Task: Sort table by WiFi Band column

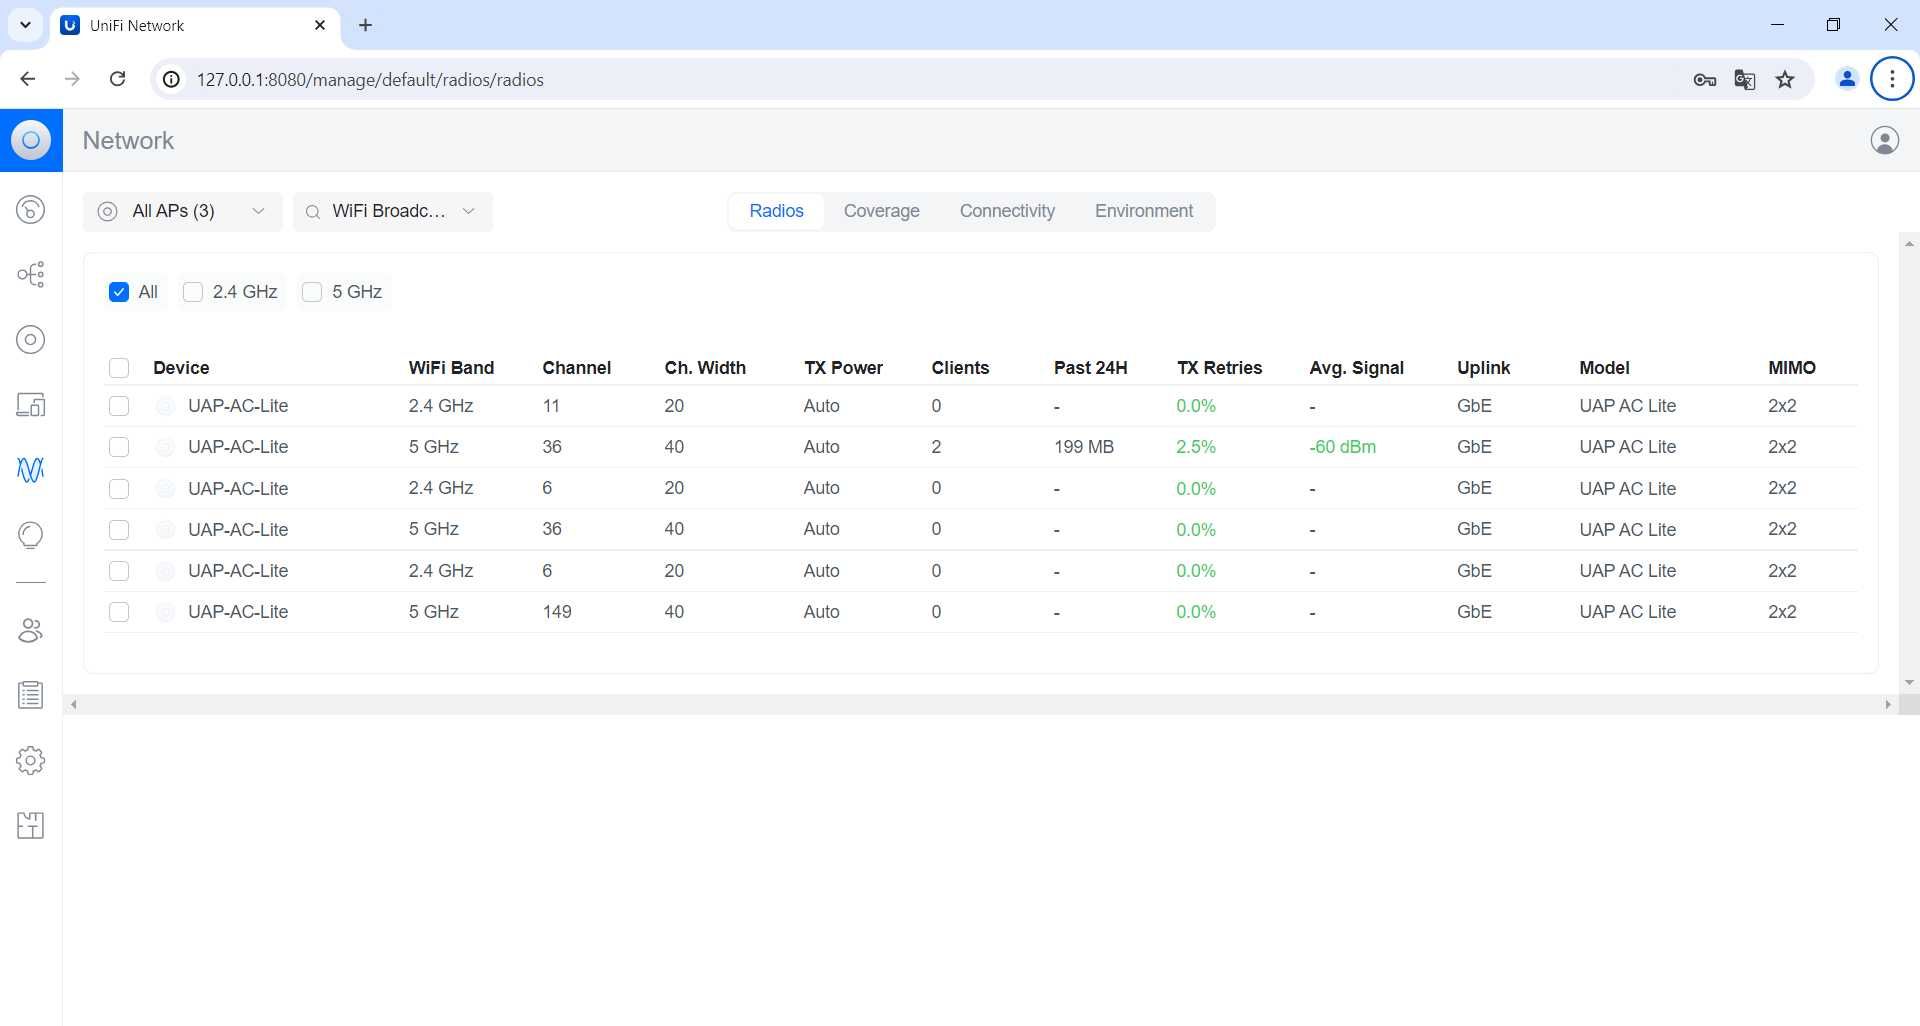Action: click(x=451, y=368)
